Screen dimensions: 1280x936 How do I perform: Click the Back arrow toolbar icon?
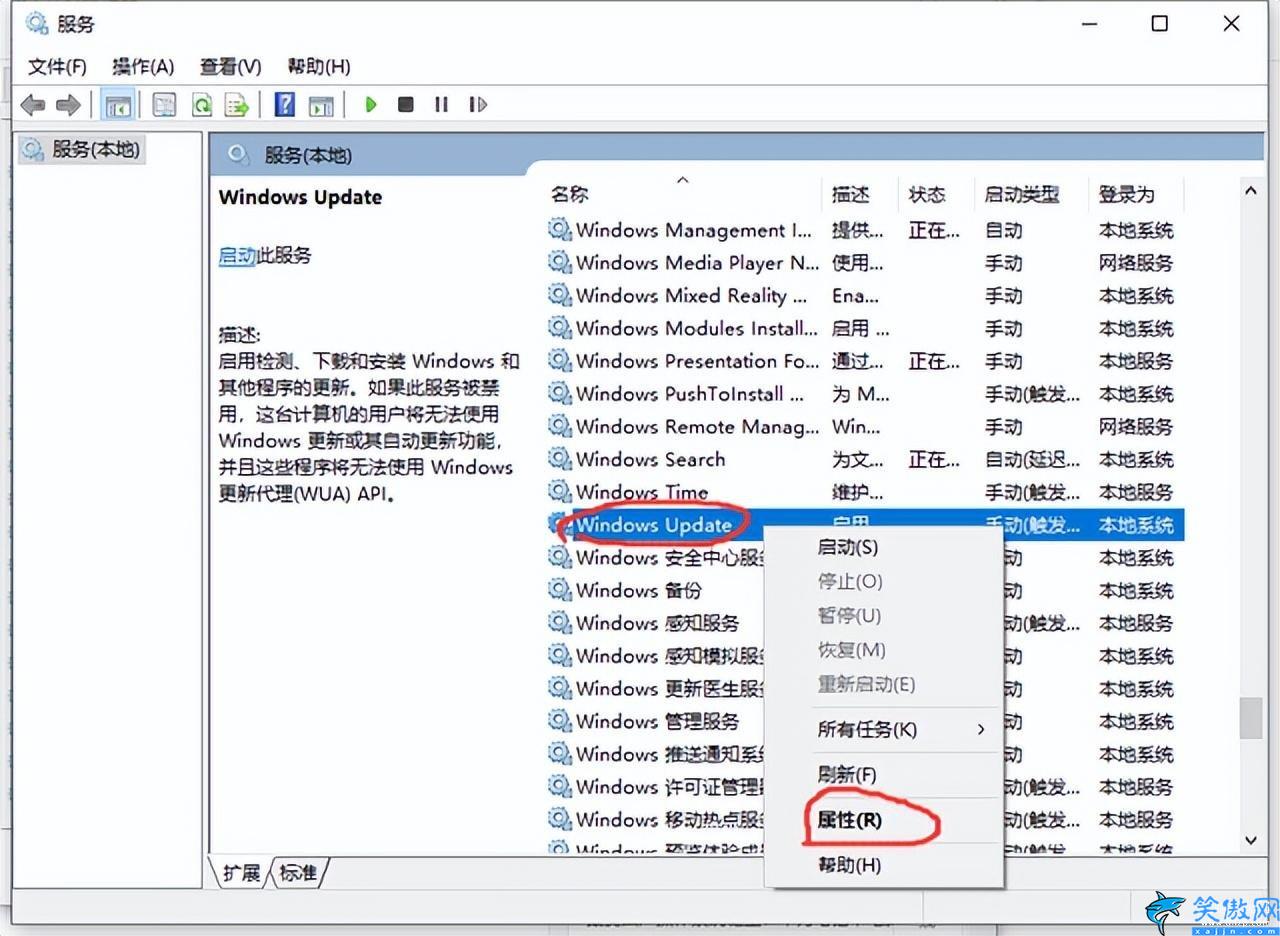[x=32, y=104]
